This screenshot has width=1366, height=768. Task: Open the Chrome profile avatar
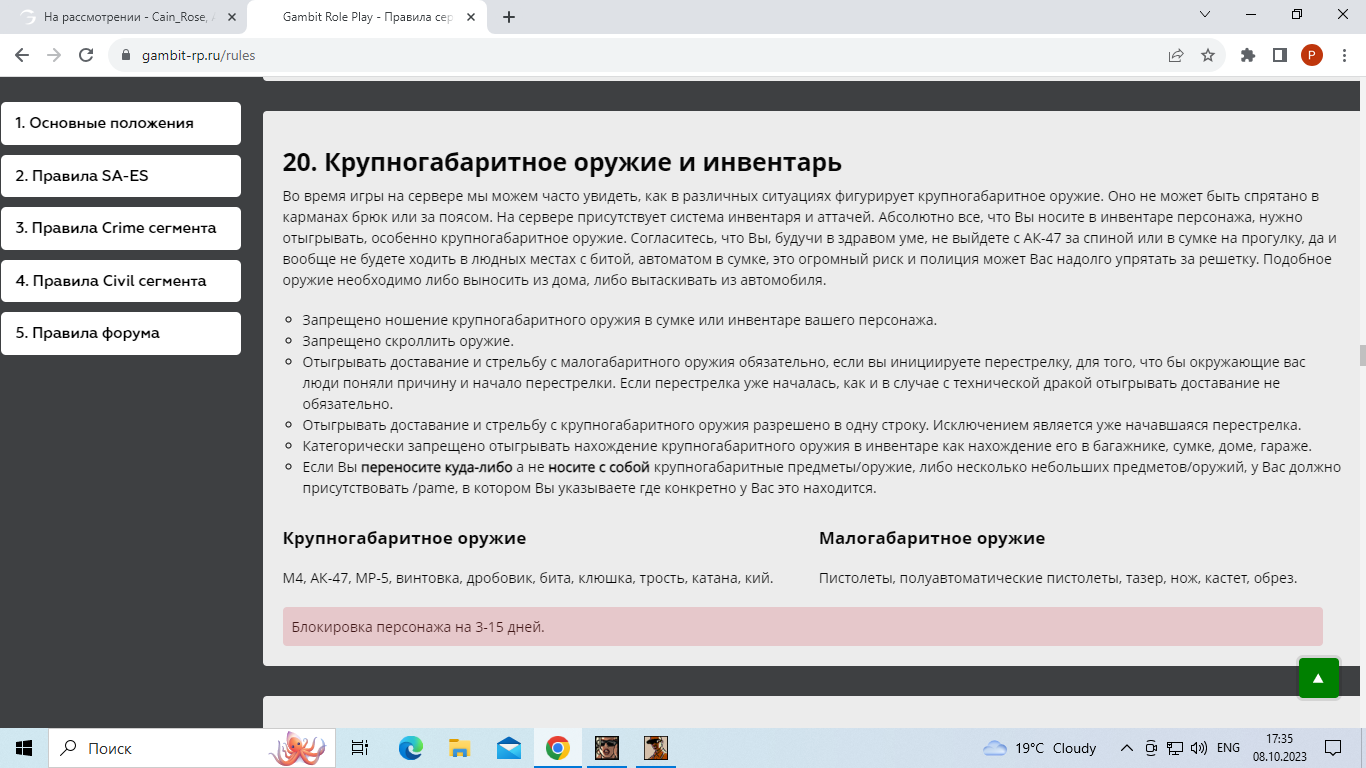tap(1311, 55)
